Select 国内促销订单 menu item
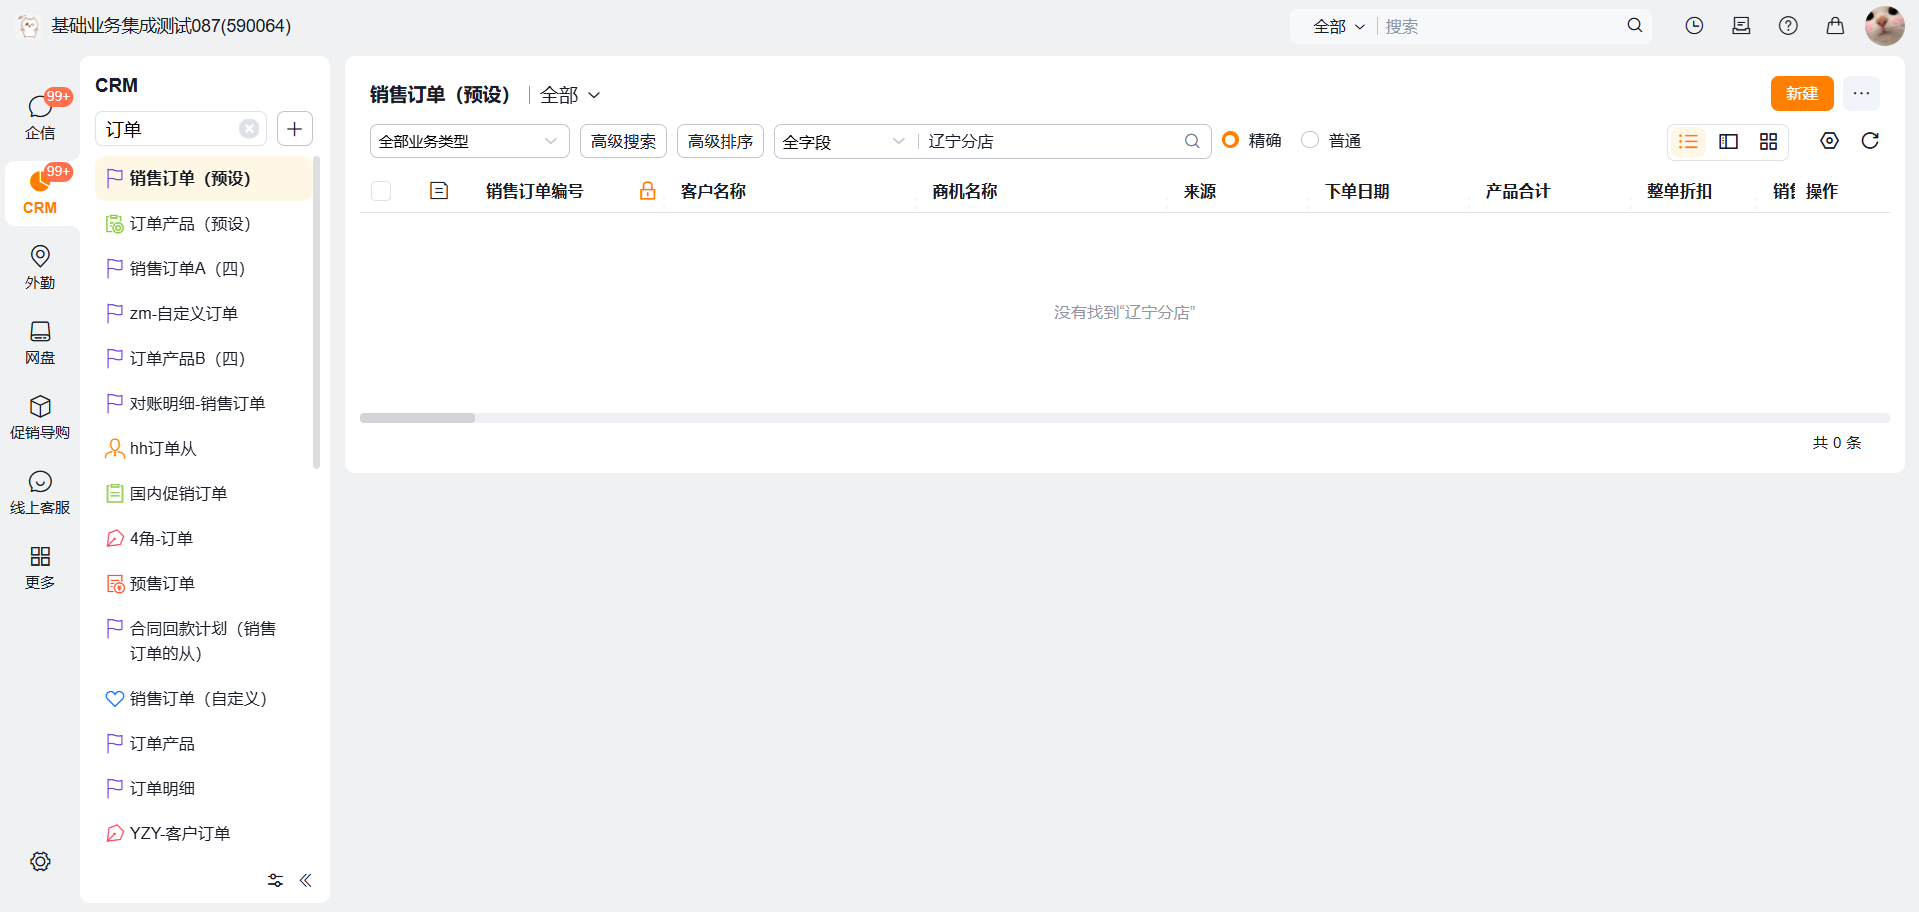The width and height of the screenshot is (1919, 912). click(x=178, y=494)
